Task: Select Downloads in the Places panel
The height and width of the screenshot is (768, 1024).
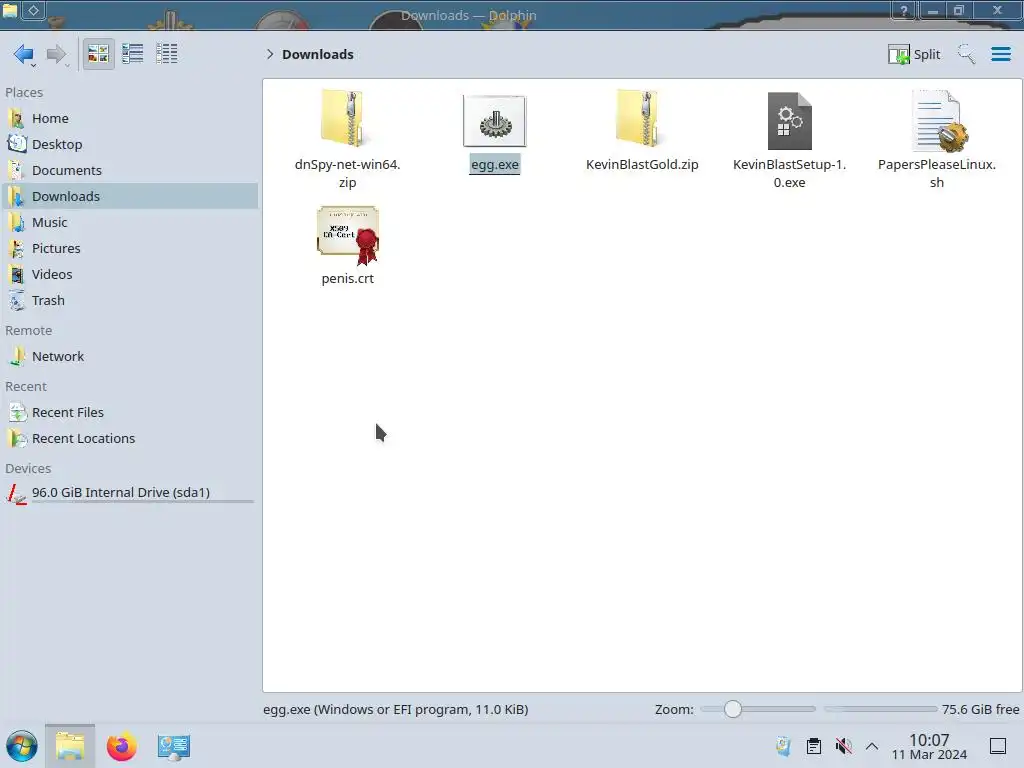Action: 130,197
